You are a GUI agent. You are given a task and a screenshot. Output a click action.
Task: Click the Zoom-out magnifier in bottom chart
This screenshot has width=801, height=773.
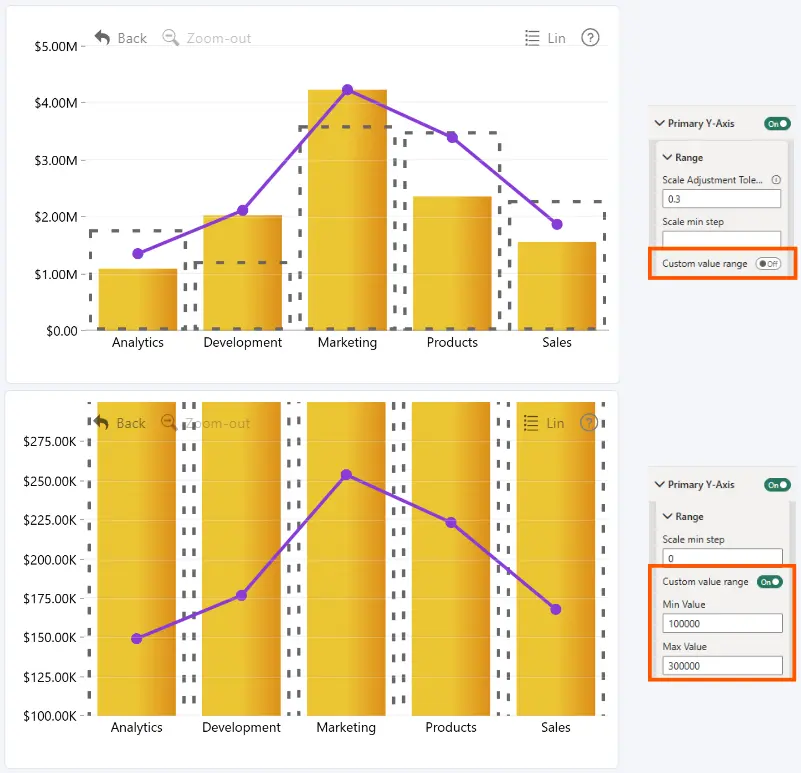(169, 423)
